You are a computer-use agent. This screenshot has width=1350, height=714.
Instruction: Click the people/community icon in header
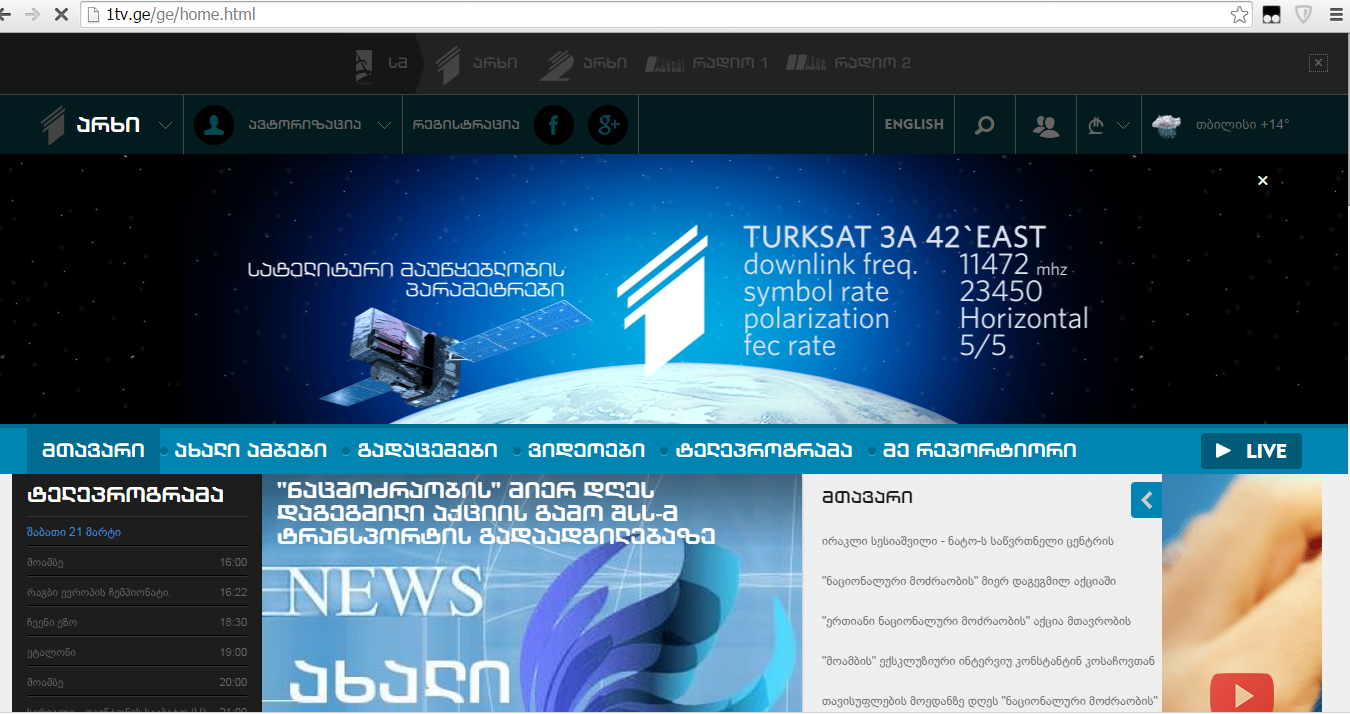pyautogui.click(x=1046, y=126)
